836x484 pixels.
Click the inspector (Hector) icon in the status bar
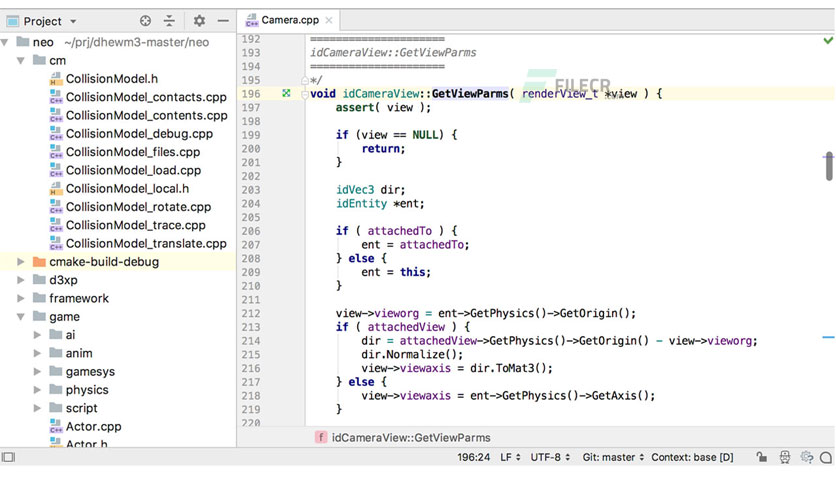pyautogui.click(x=785, y=457)
